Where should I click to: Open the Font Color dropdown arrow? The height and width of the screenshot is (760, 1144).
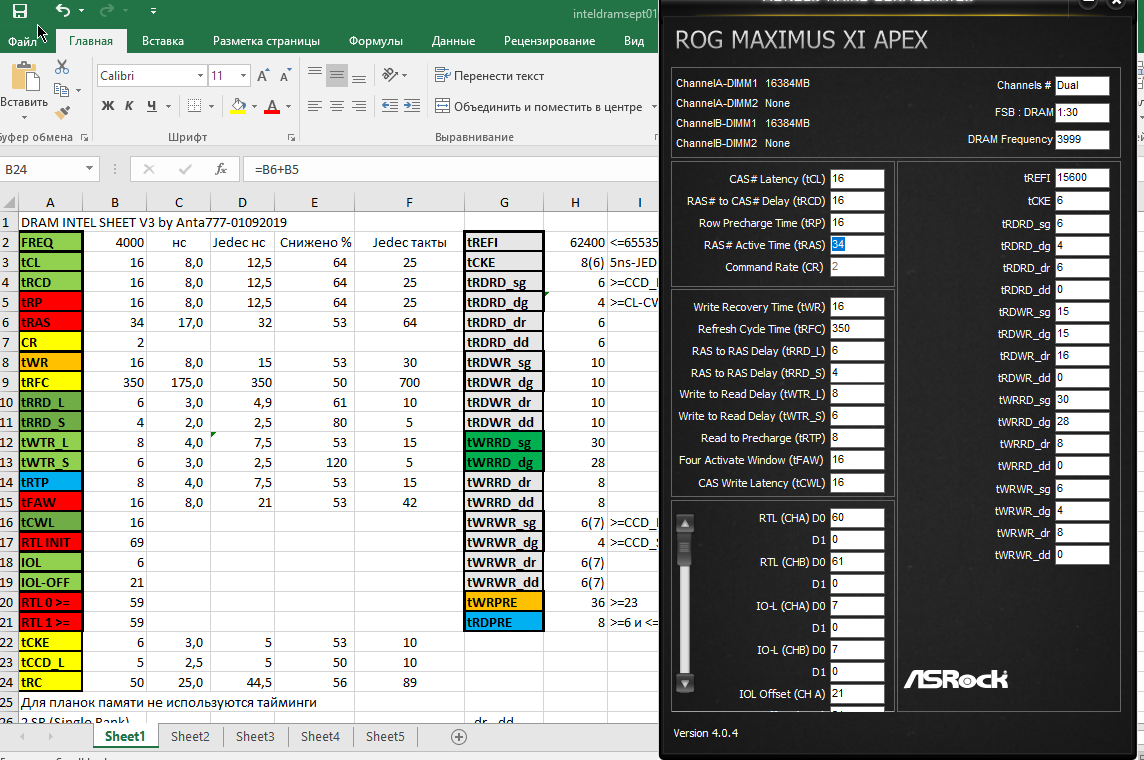pos(288,106)
